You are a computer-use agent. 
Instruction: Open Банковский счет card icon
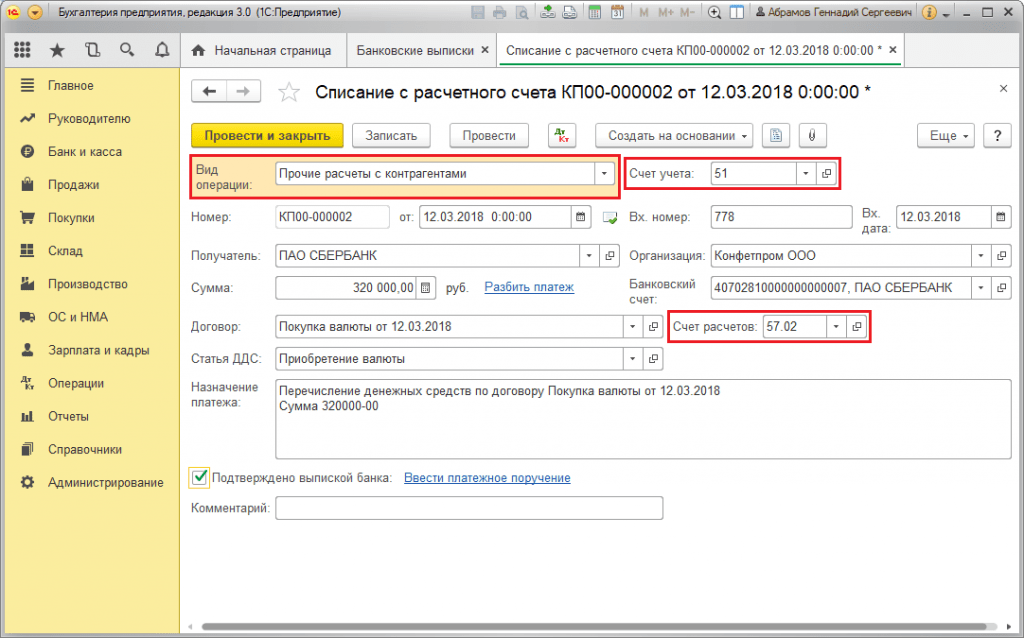tap(1001, 287)
